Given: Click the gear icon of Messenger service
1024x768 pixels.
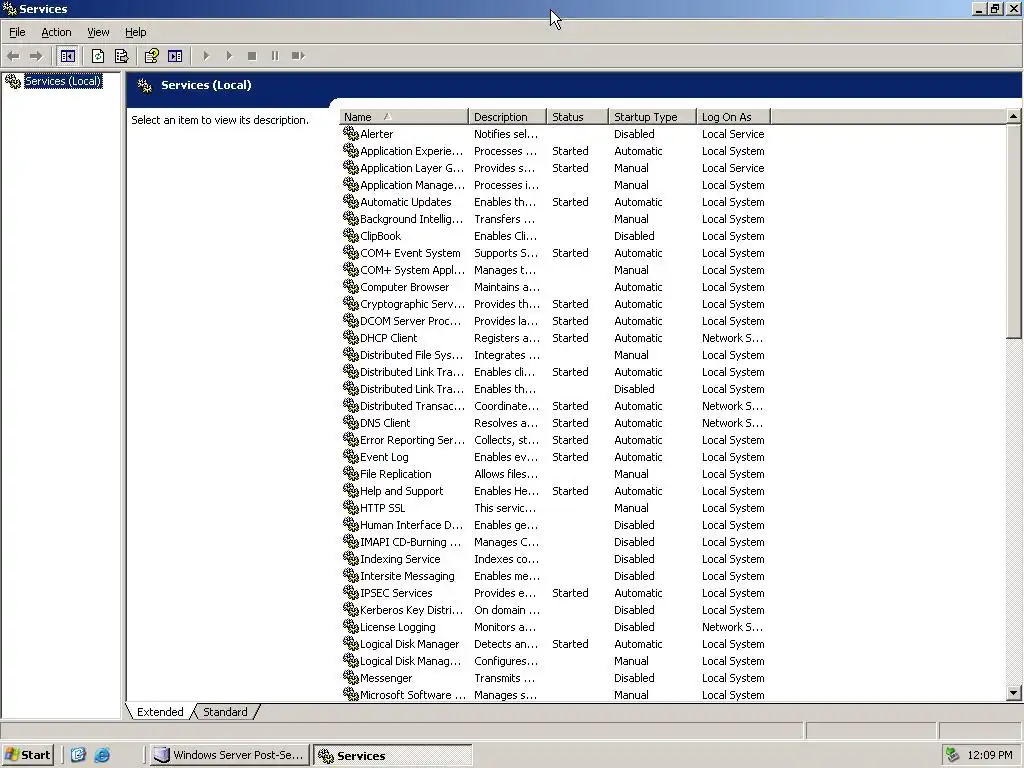Looking at the screenshot, I should coord(351,677).
